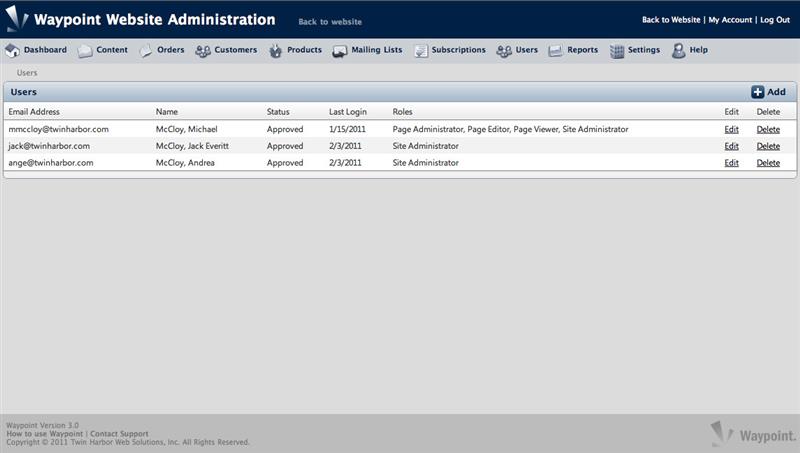Image resolution: width=800 pixels, height=453 pixels.
Task: Click the Help person icon
Action: (678, 51)
